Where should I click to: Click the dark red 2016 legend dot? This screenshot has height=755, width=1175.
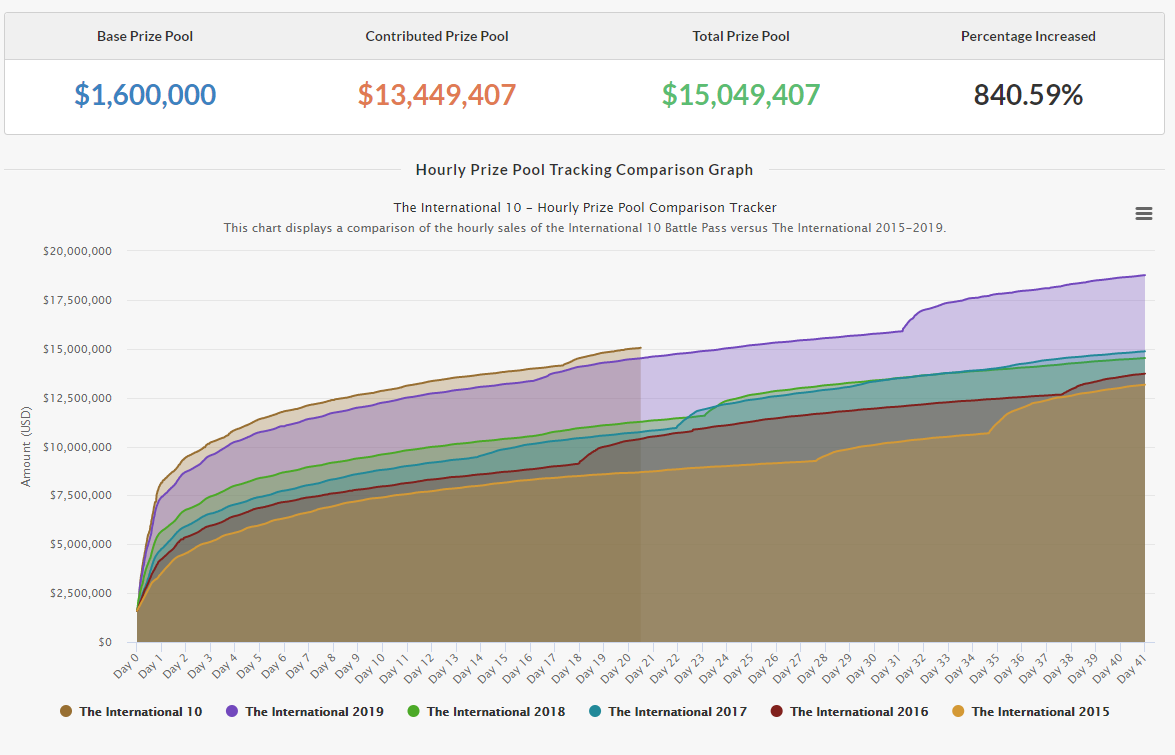[776, 712]
